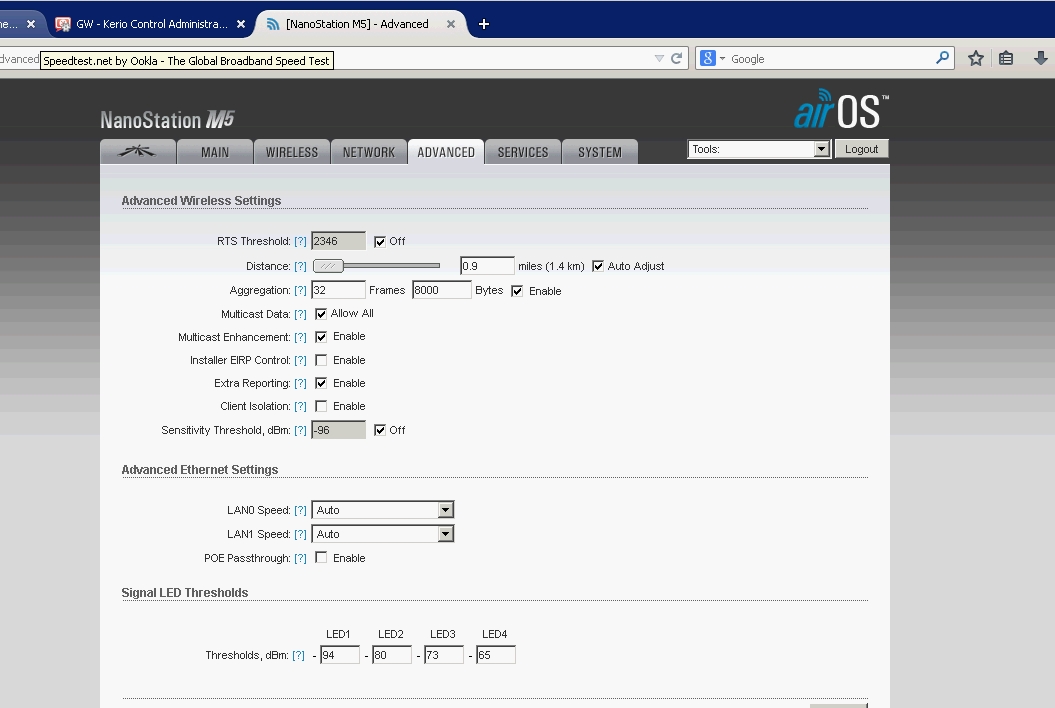Open help for Multicast Data
Image resolution: width=1055 pixels, height=708 pixels.
(300, 314)
